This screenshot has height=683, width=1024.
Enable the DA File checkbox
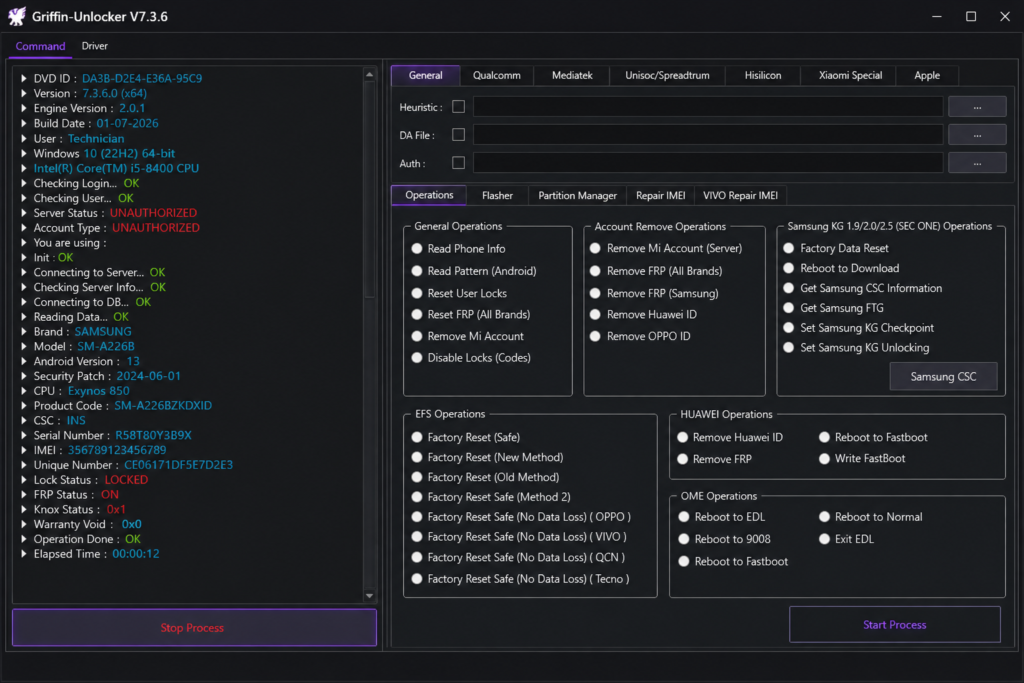point(458,135)
